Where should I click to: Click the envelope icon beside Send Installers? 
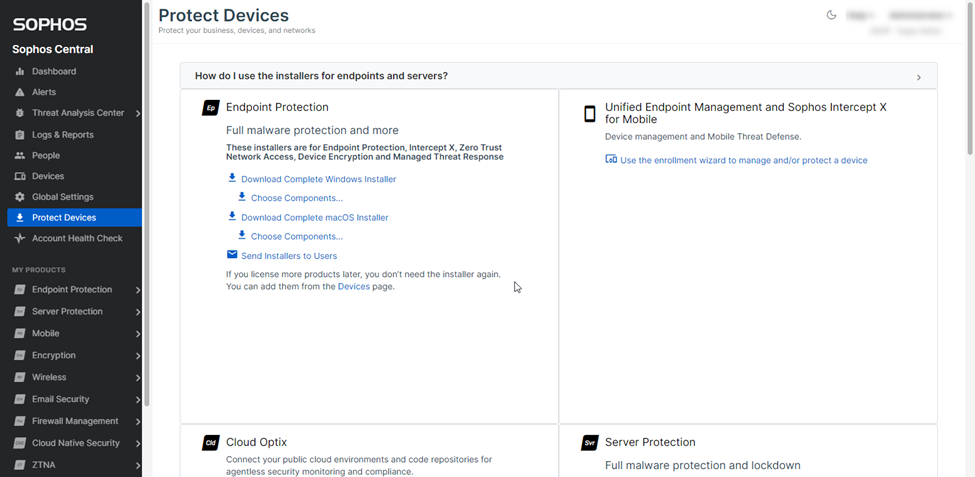(232, 255)
